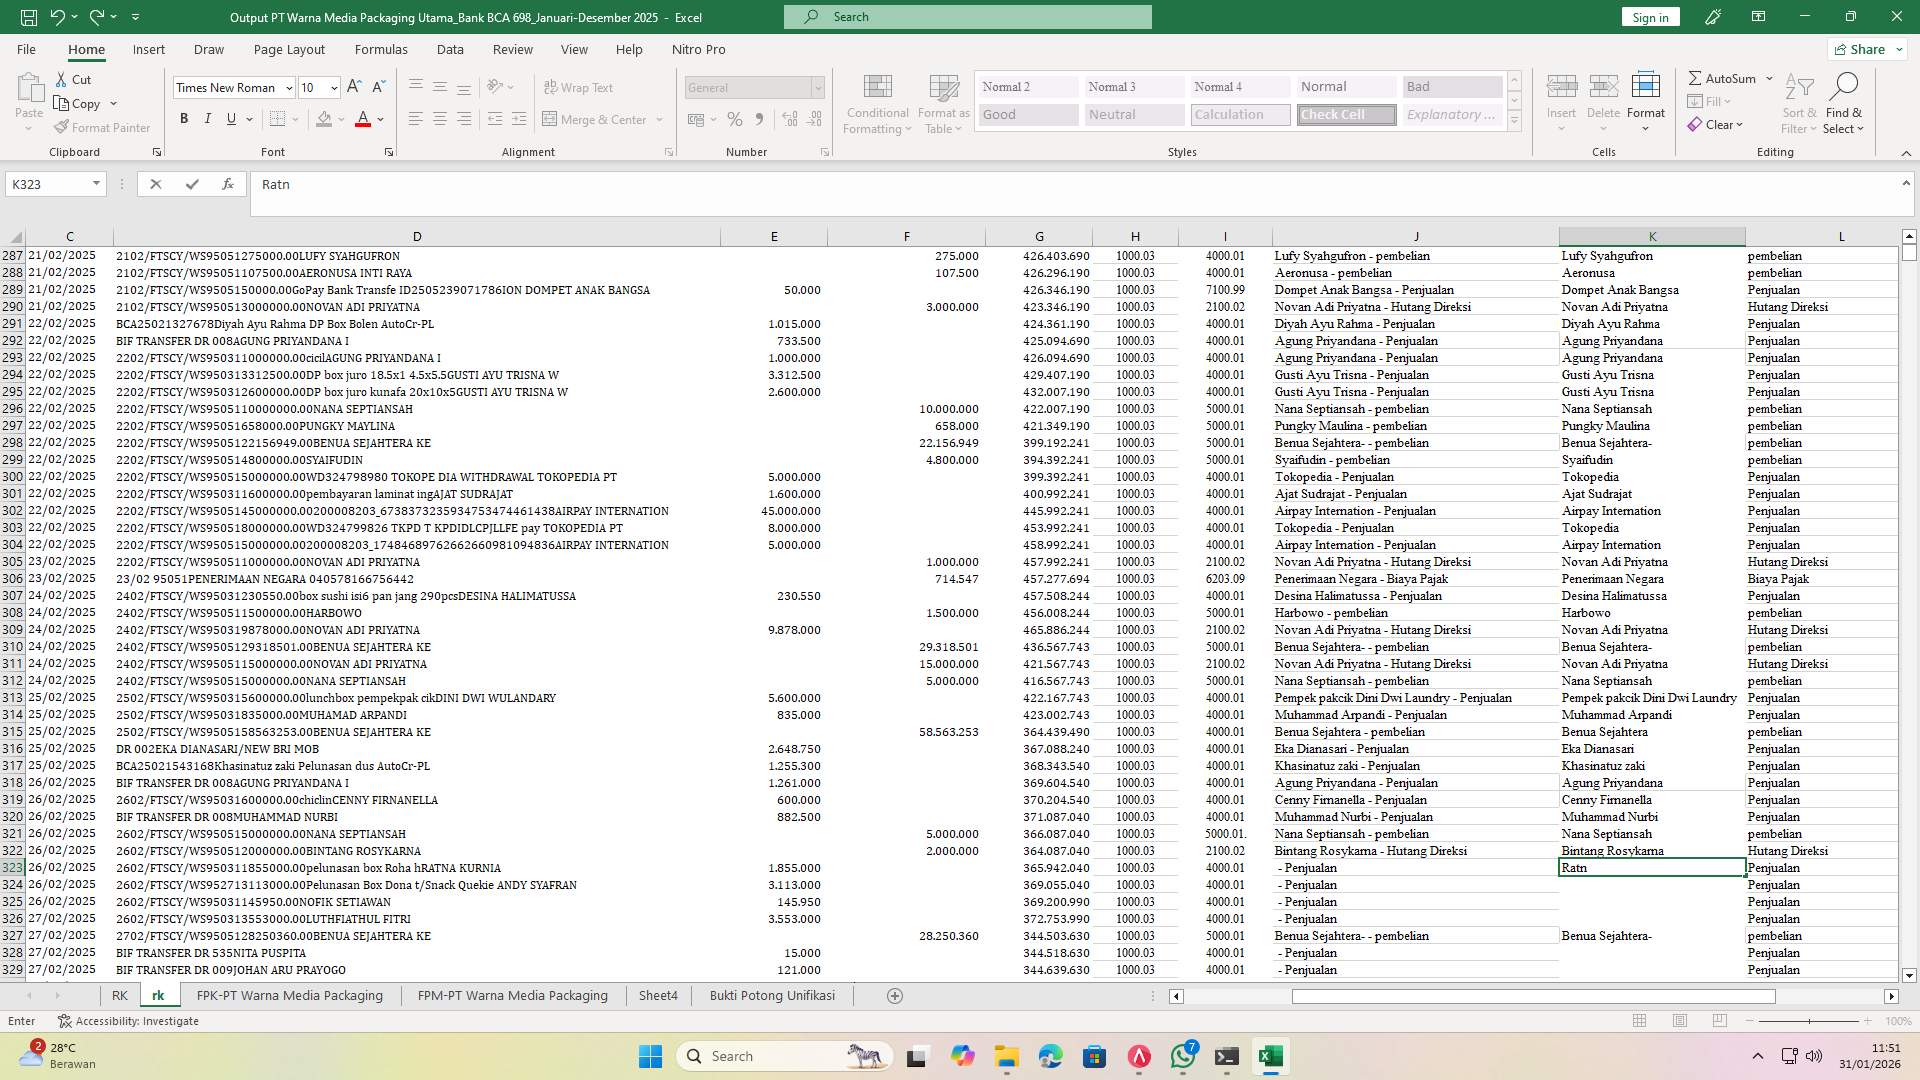Open the Bukti Potong Unifikasi sheet
1920x1080 pixels.
(x=771, y=995)
